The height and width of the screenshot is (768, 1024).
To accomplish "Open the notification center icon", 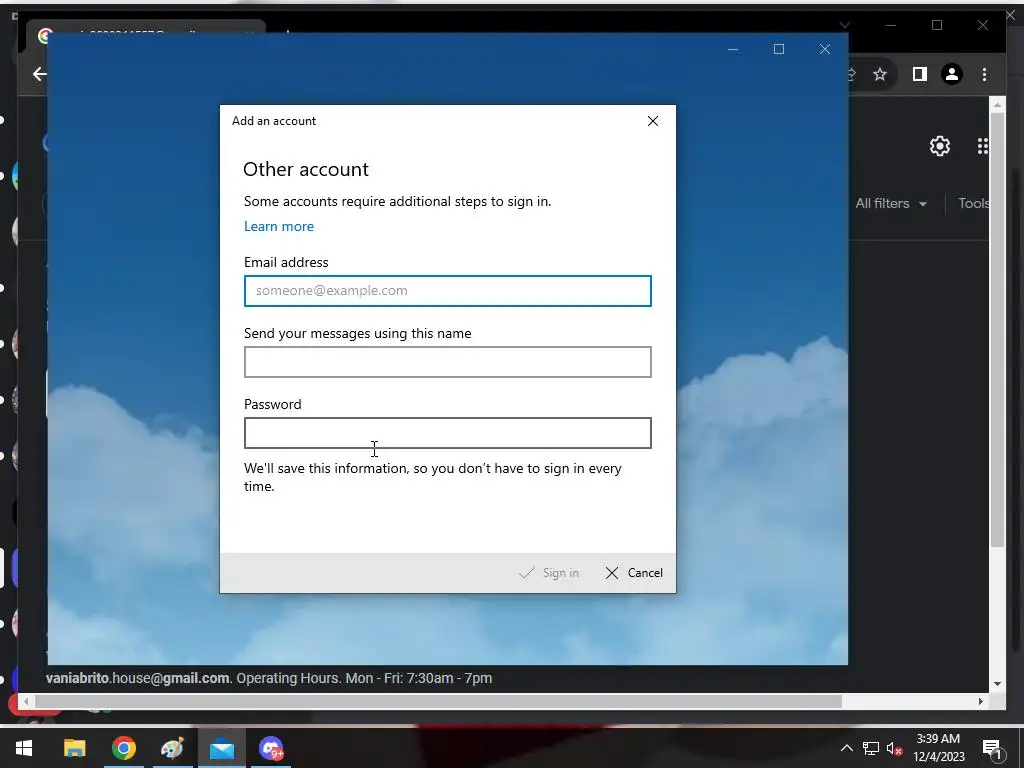I will (992, 749).
